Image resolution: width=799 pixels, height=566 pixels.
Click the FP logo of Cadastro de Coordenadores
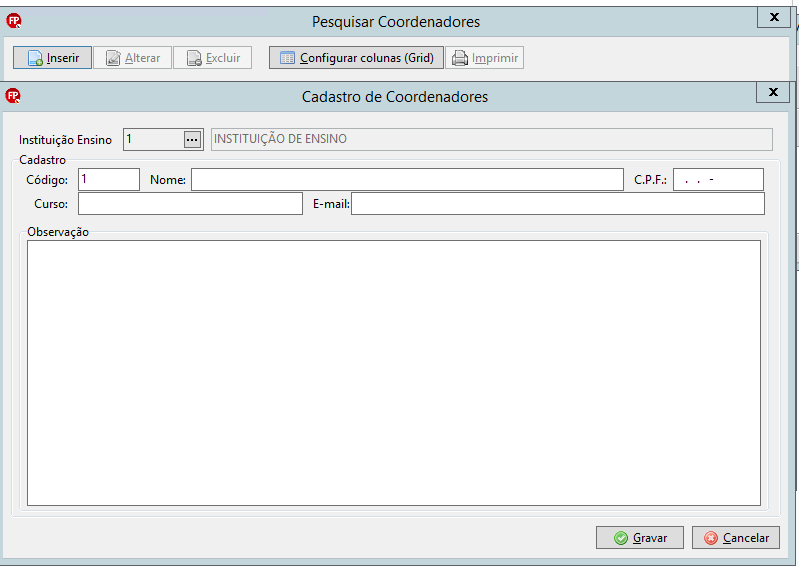pos(13,96)
